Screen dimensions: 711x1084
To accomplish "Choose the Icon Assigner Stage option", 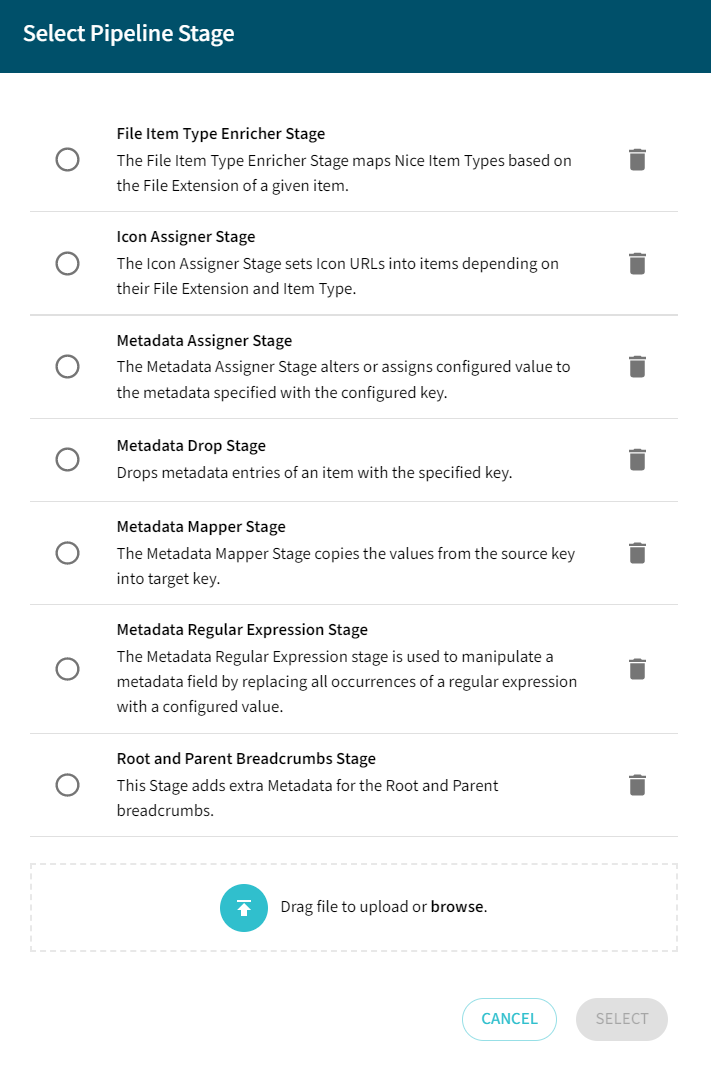I will 67,263.
